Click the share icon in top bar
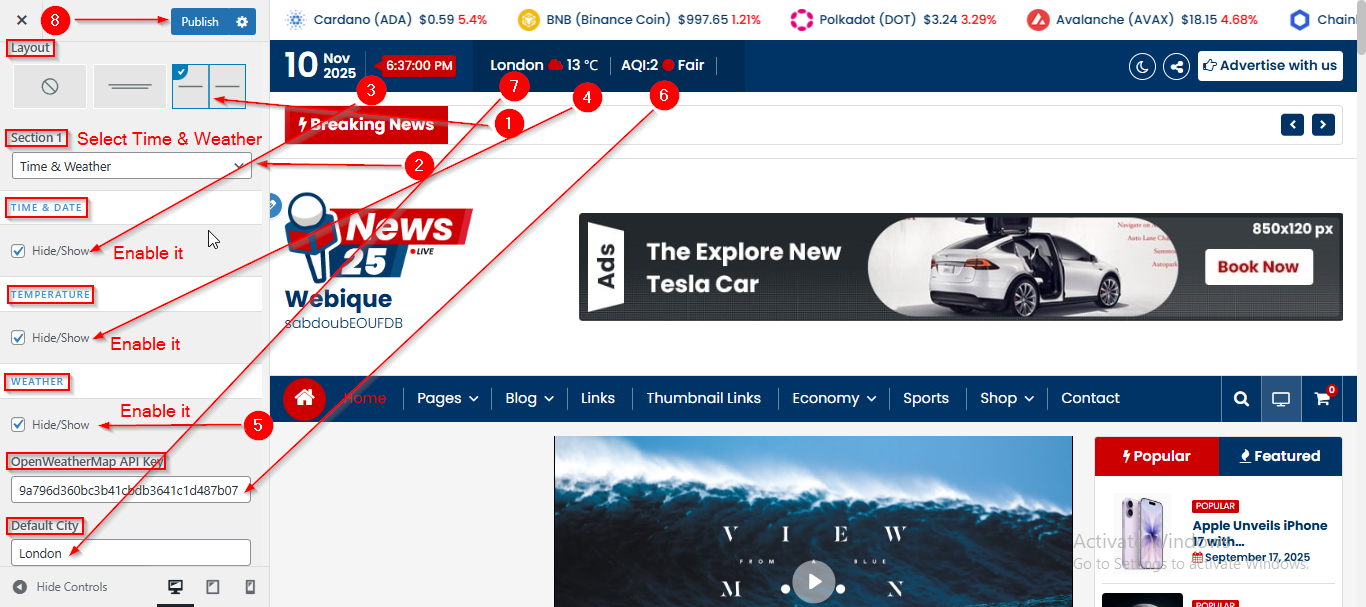This screenshot has height=607, width=1366. coord(1177,66)
